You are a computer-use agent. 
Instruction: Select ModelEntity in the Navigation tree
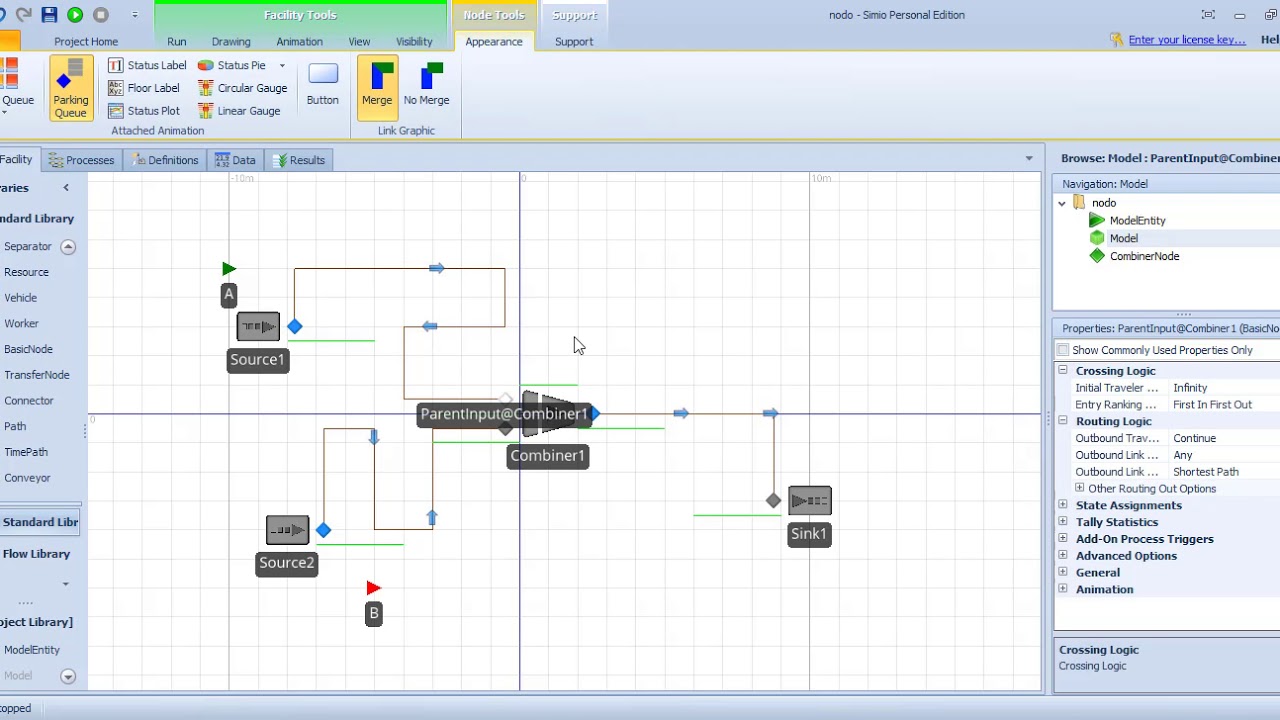pos(1137,221)
